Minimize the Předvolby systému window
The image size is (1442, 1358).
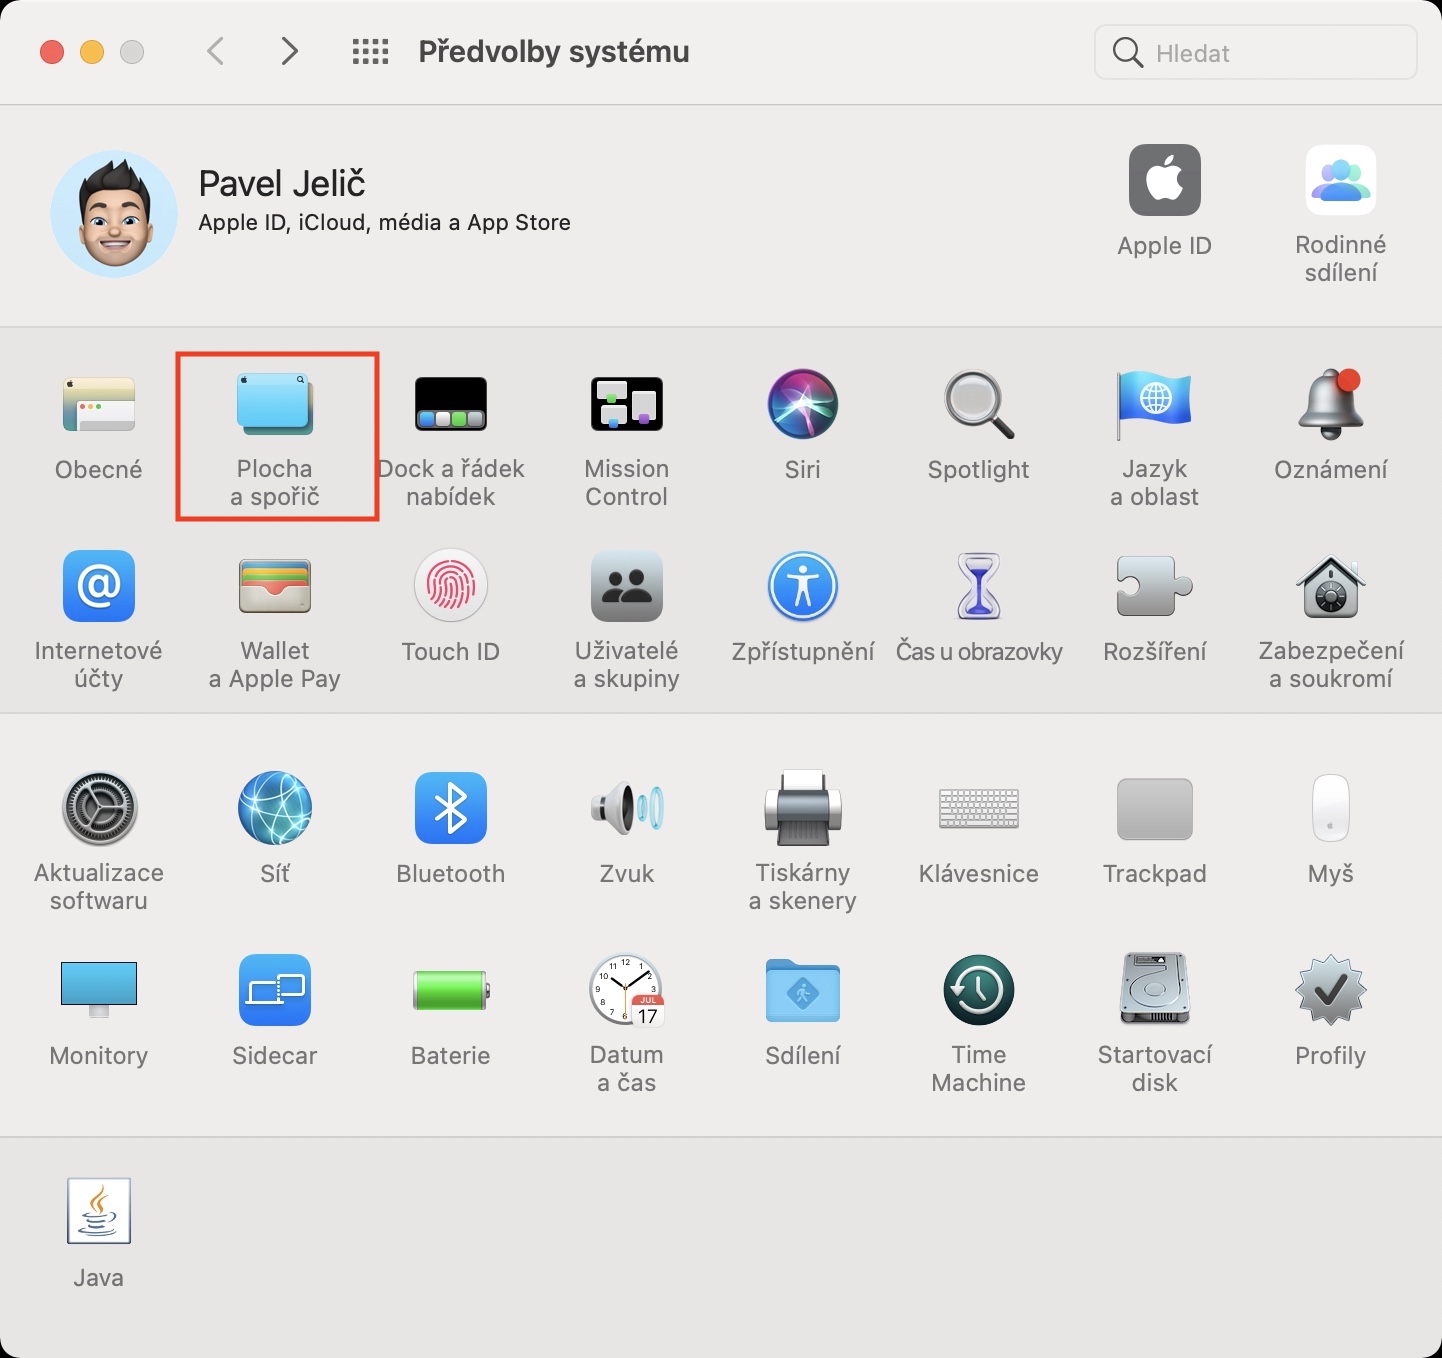(92, 52)
